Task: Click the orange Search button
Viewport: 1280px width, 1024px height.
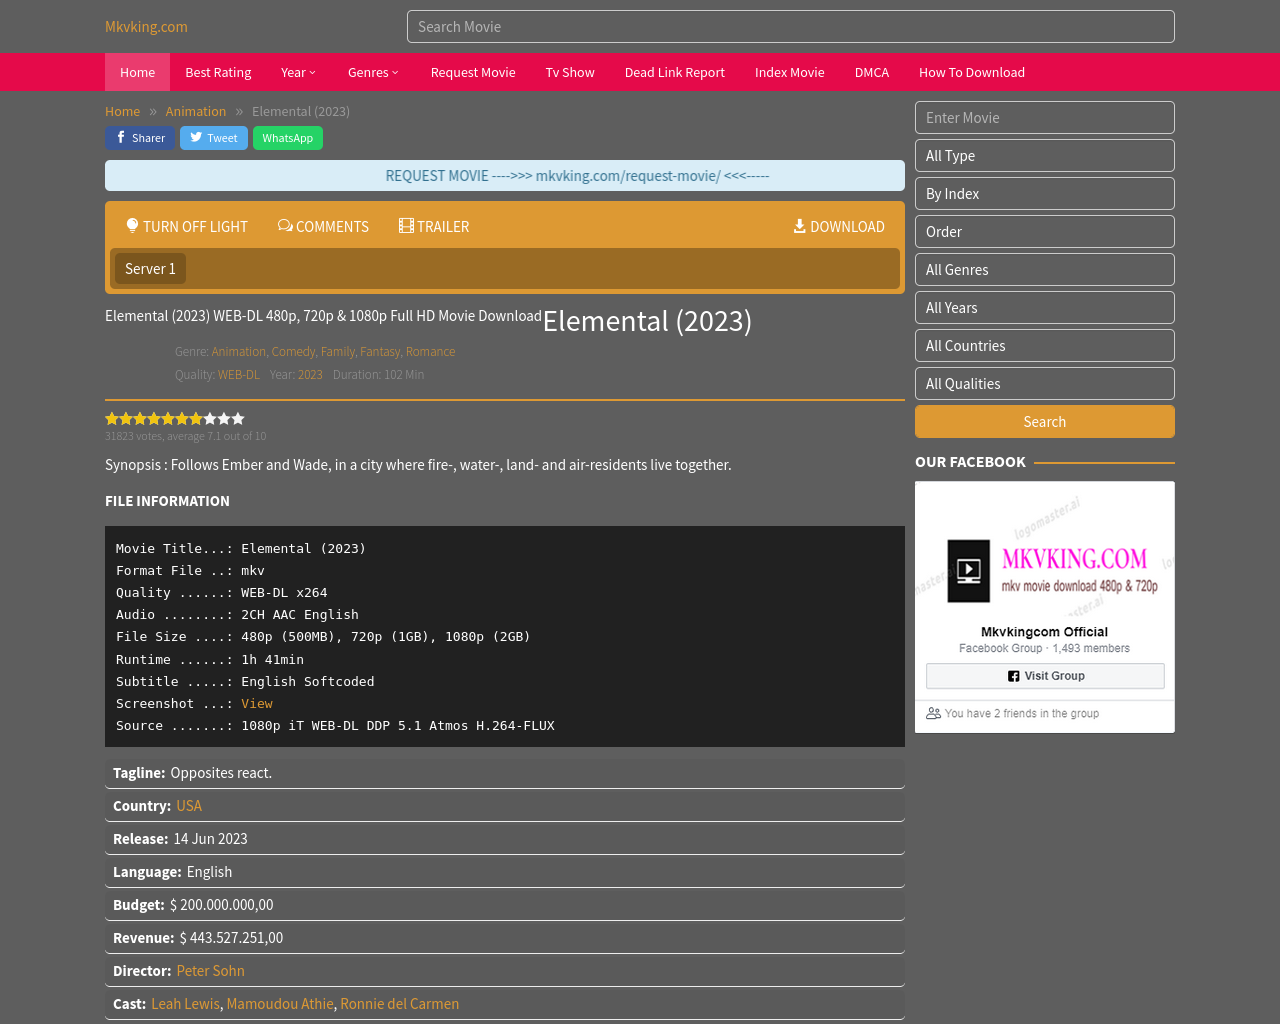Action: (x=1045, y=422)
